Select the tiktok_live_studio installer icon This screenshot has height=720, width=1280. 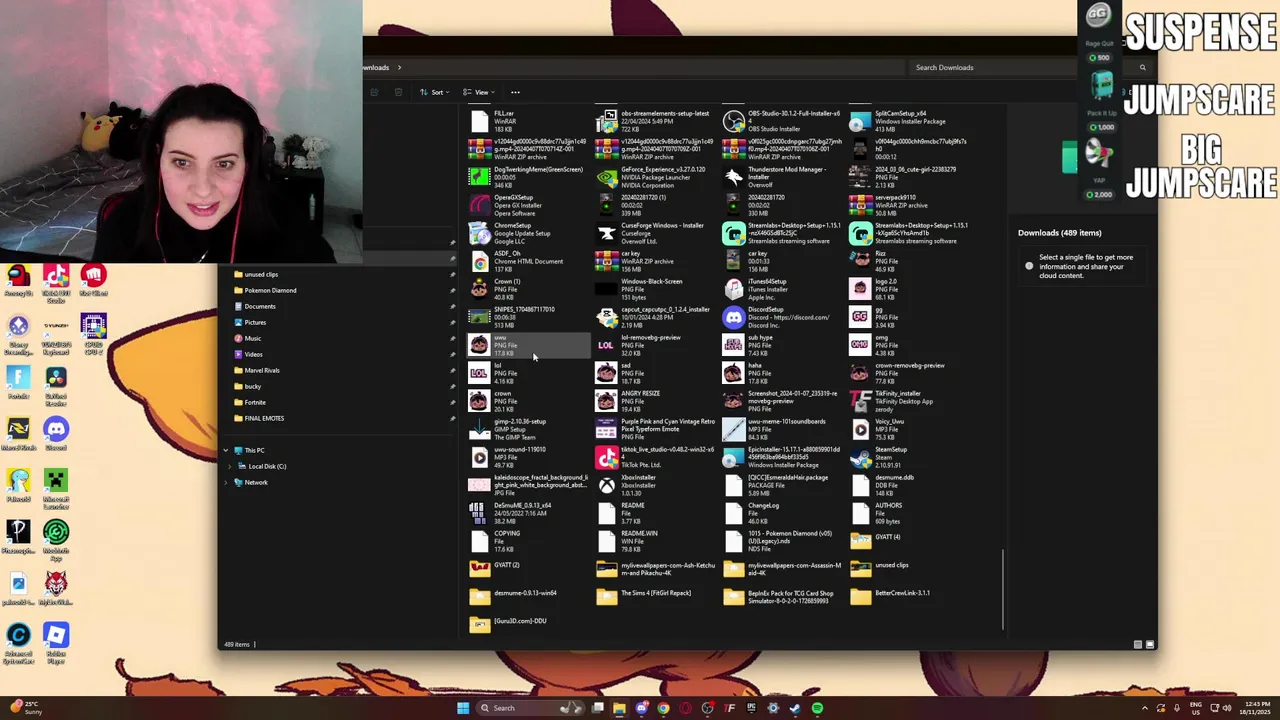pos(607,458)
